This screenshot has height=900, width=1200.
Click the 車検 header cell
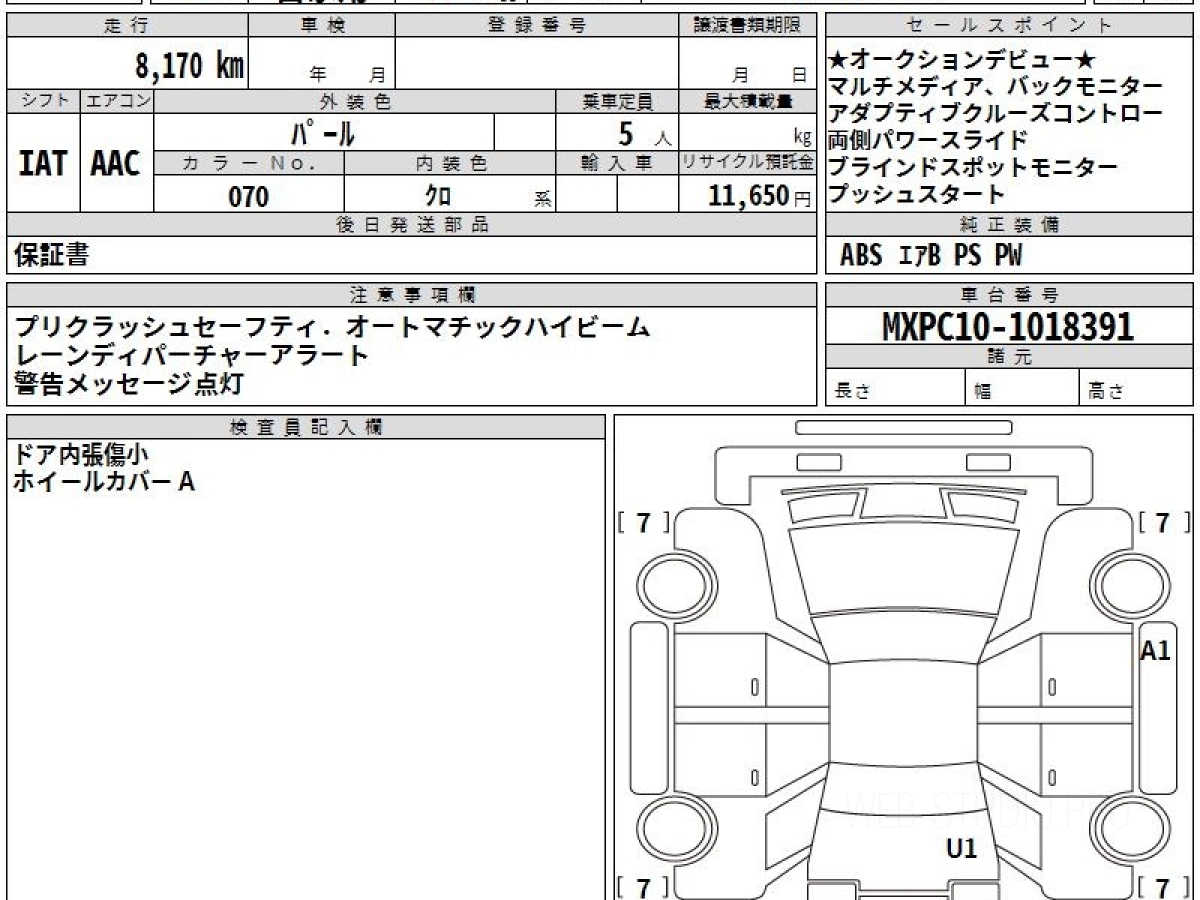point(322,26)
